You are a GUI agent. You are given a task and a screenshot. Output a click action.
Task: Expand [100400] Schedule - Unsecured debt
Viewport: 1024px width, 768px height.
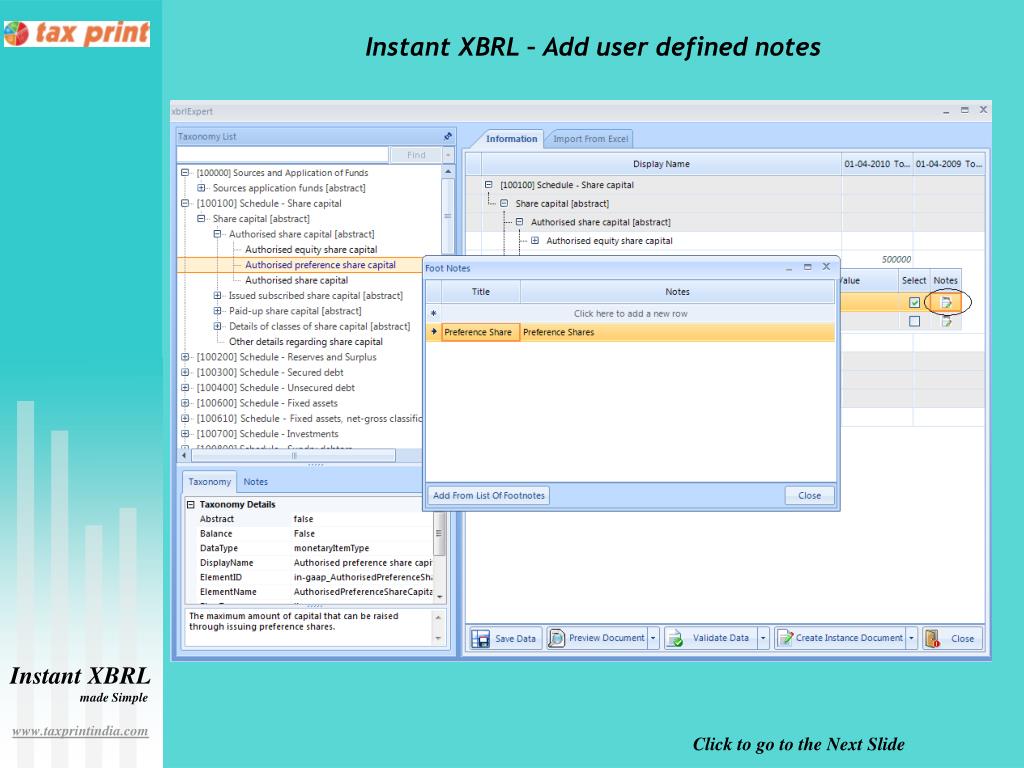coord(185,387)
